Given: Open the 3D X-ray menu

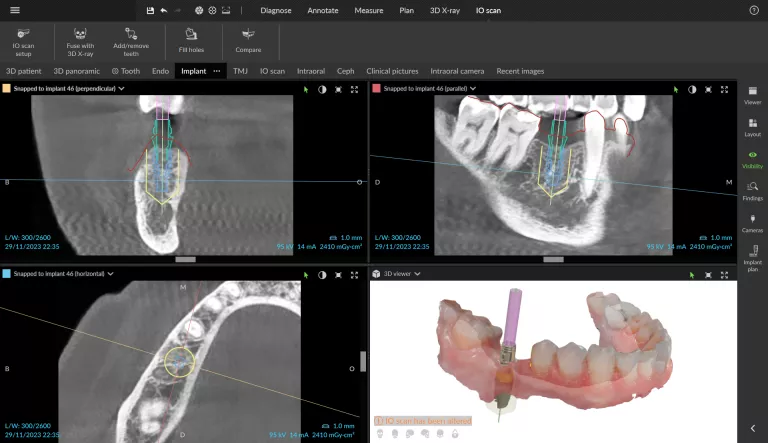Looking at the screenshot, I should (x=445, y=10).
